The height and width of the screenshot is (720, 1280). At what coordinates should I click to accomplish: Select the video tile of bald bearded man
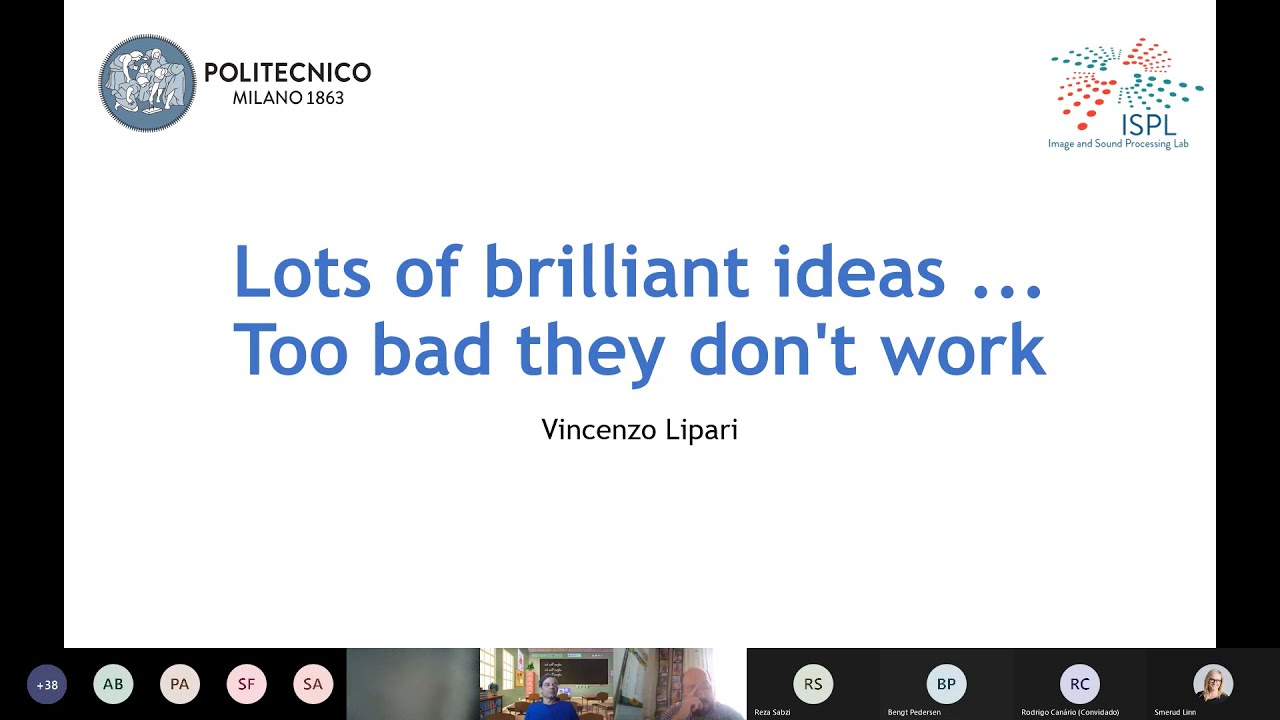click(x=679, y=684)
